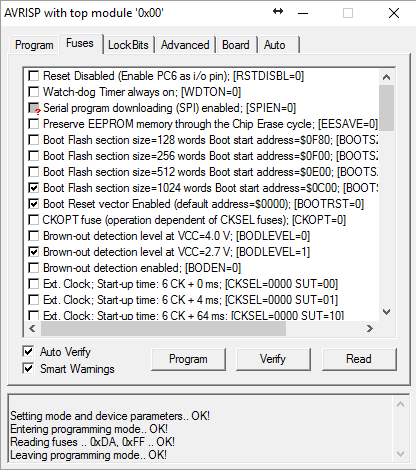Click fuse list scroll up arrow
The width and height of the screenshot is (416, 472).
(387, 77)
